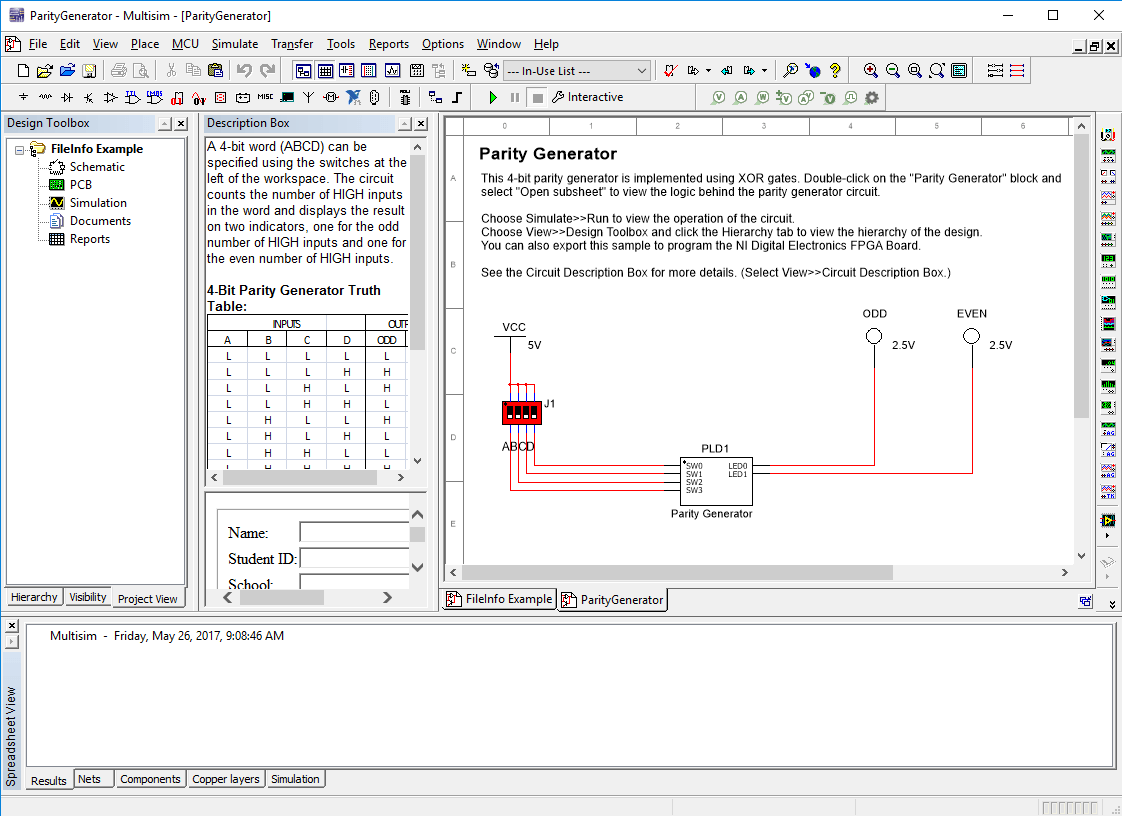Click the Name input field
Image resolution: width=1122 pixels, height=816 pixels.
pos(354,533)
